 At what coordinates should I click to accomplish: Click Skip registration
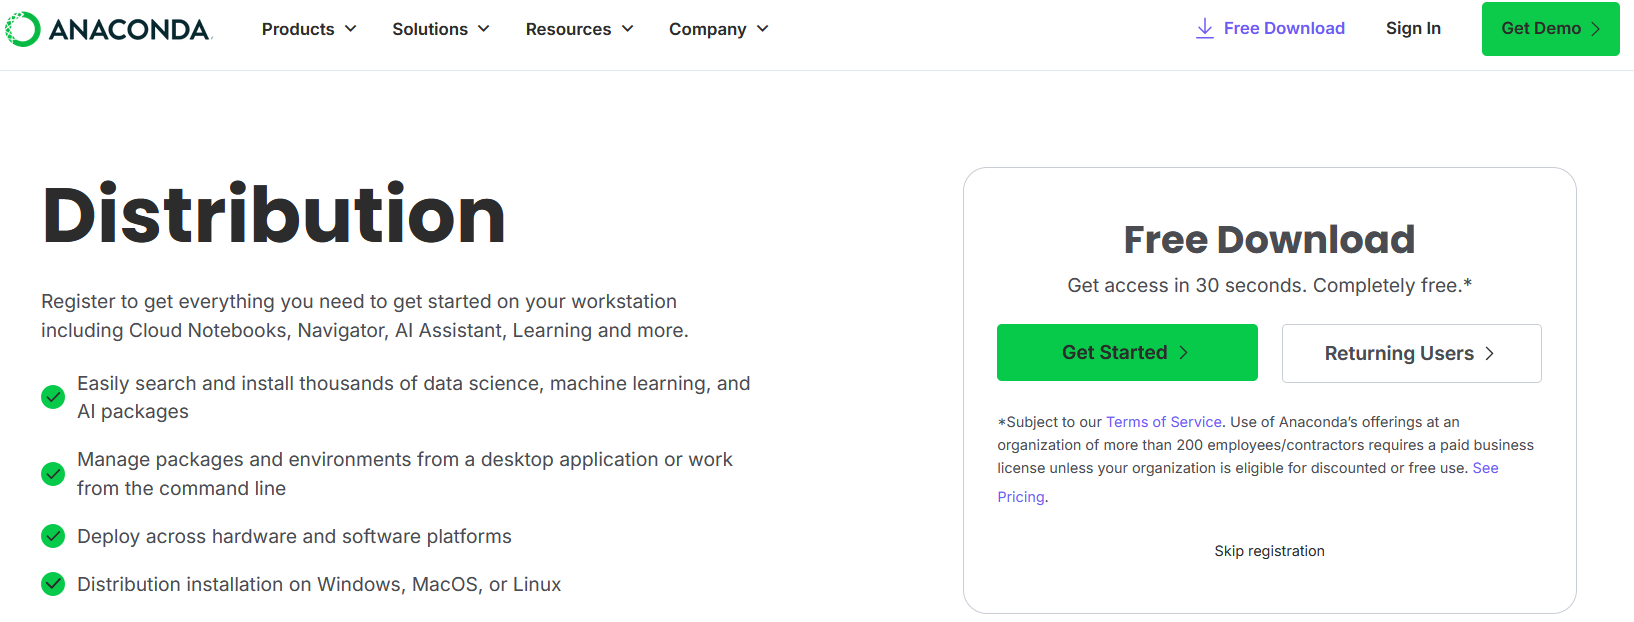(1269, 551)
